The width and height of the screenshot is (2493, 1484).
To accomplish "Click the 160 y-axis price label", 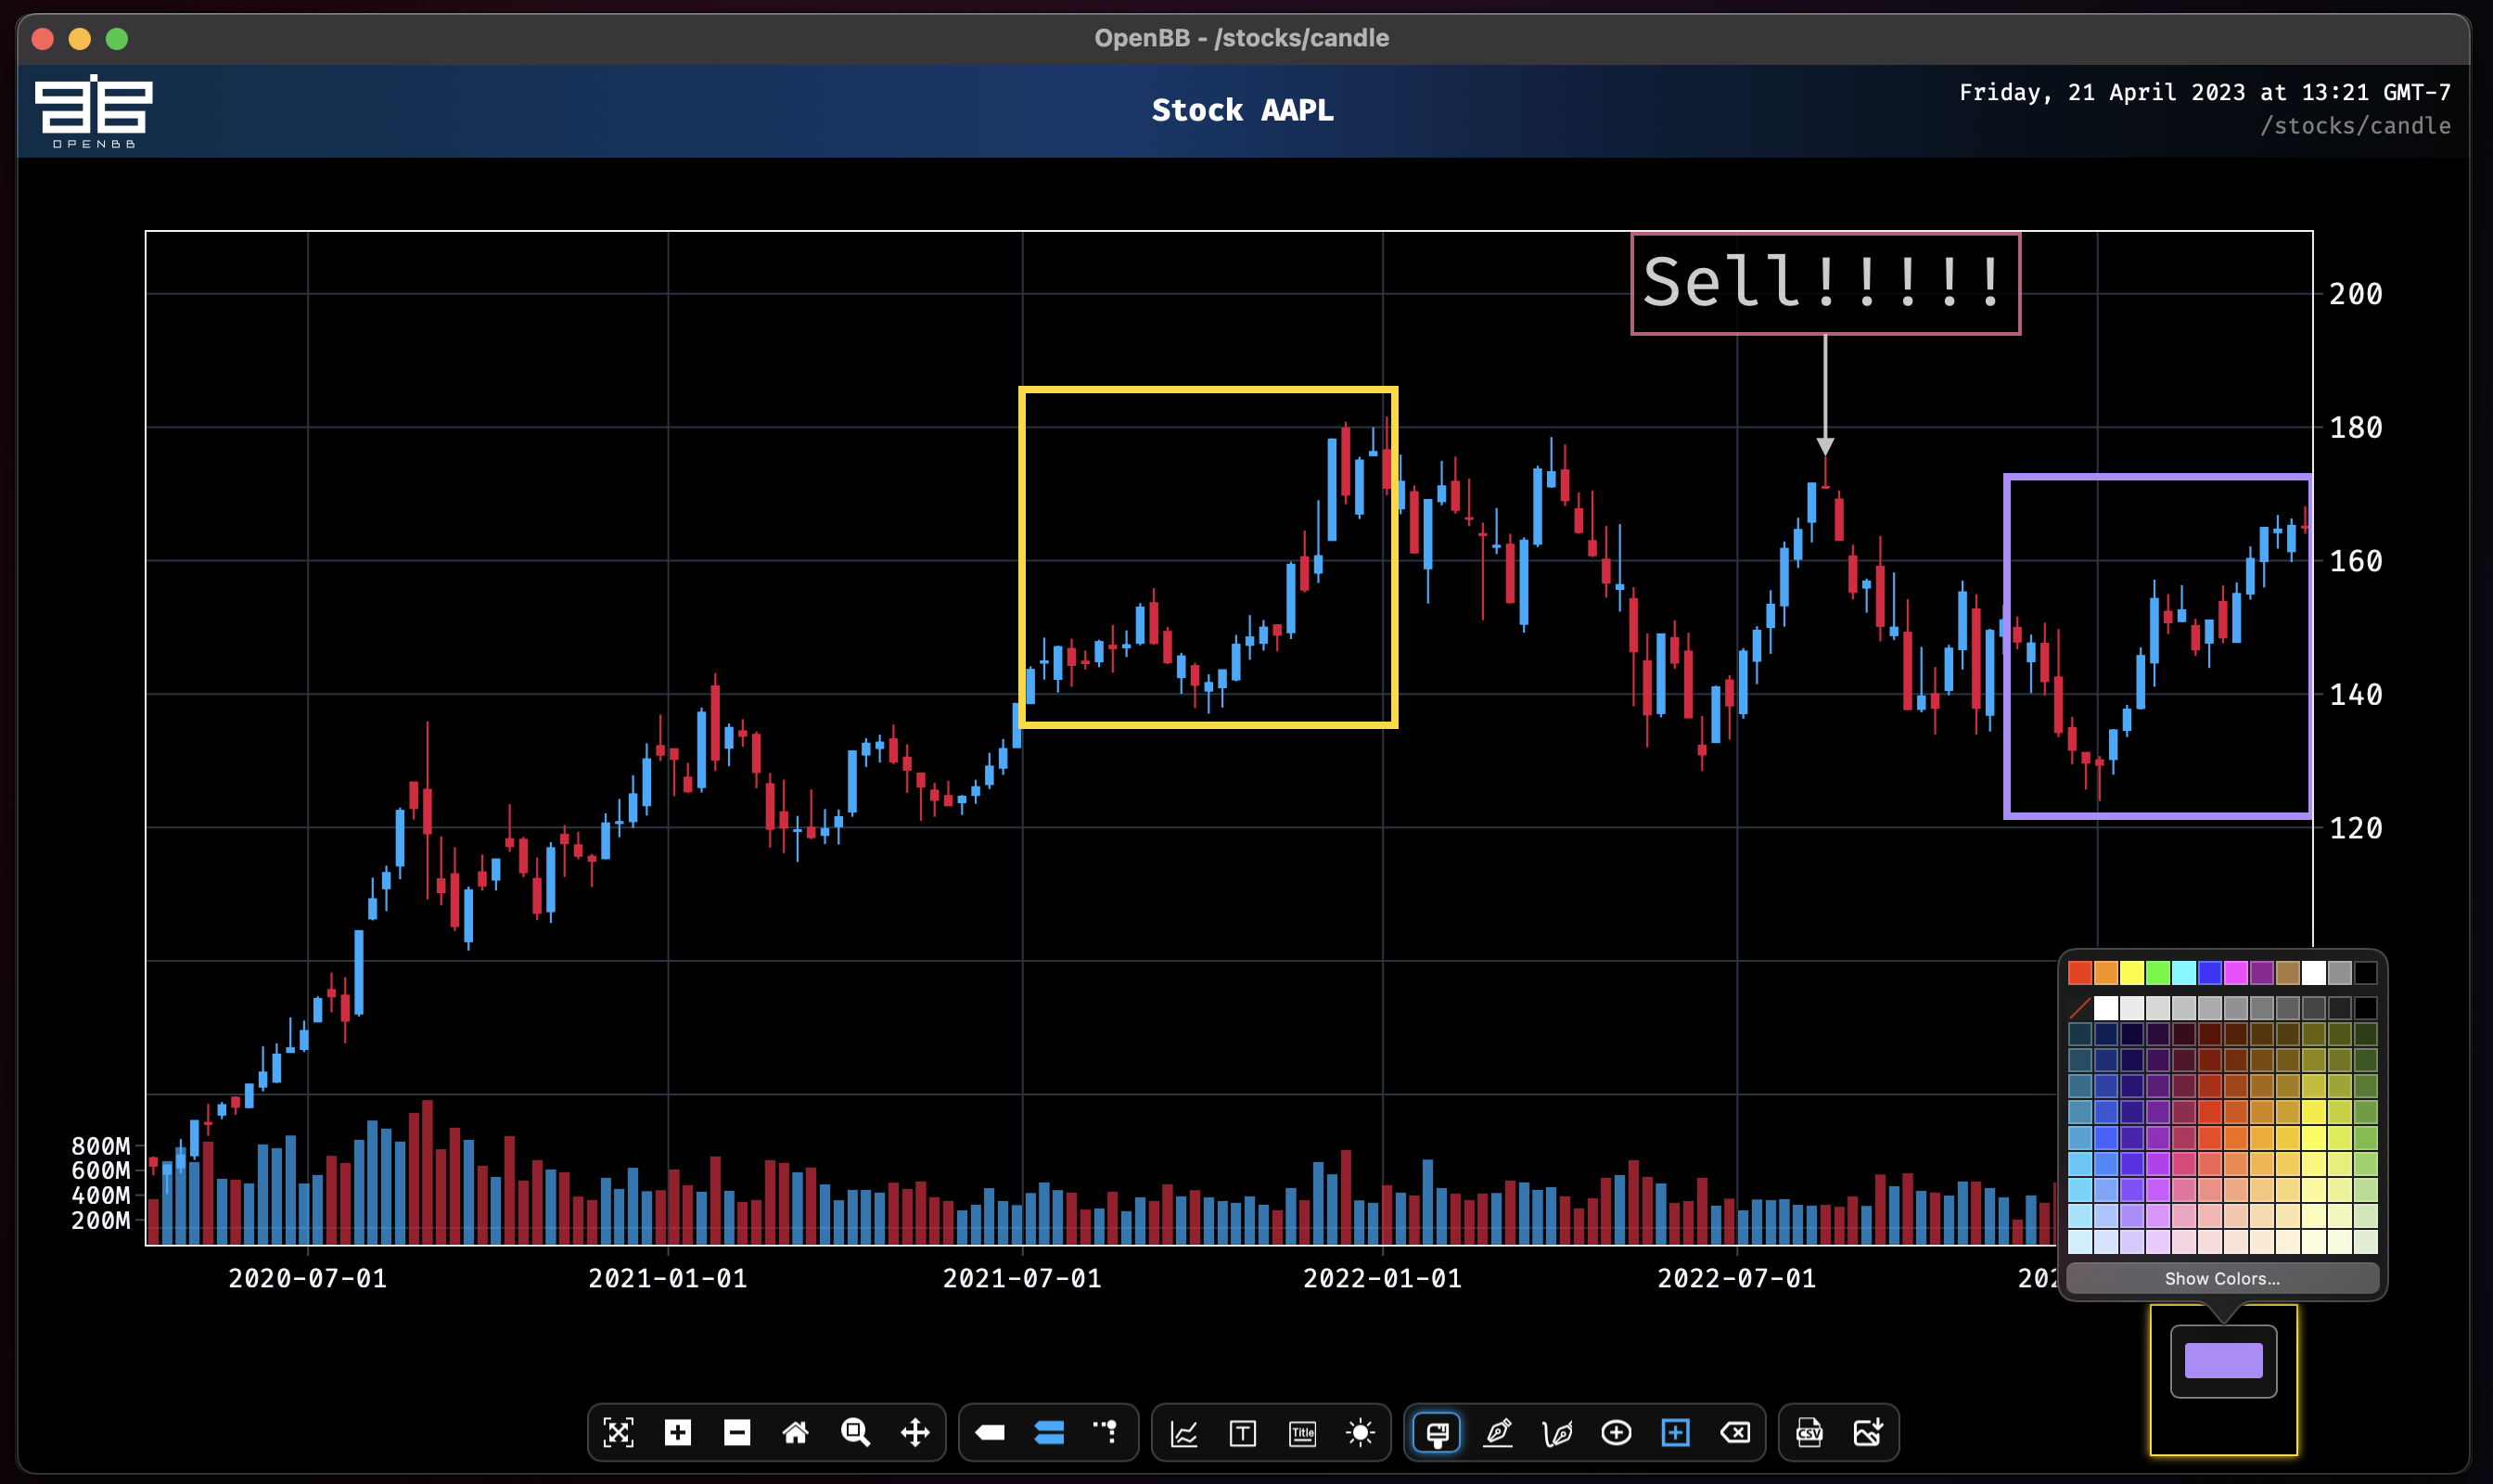I will (x=2356, y=561).
